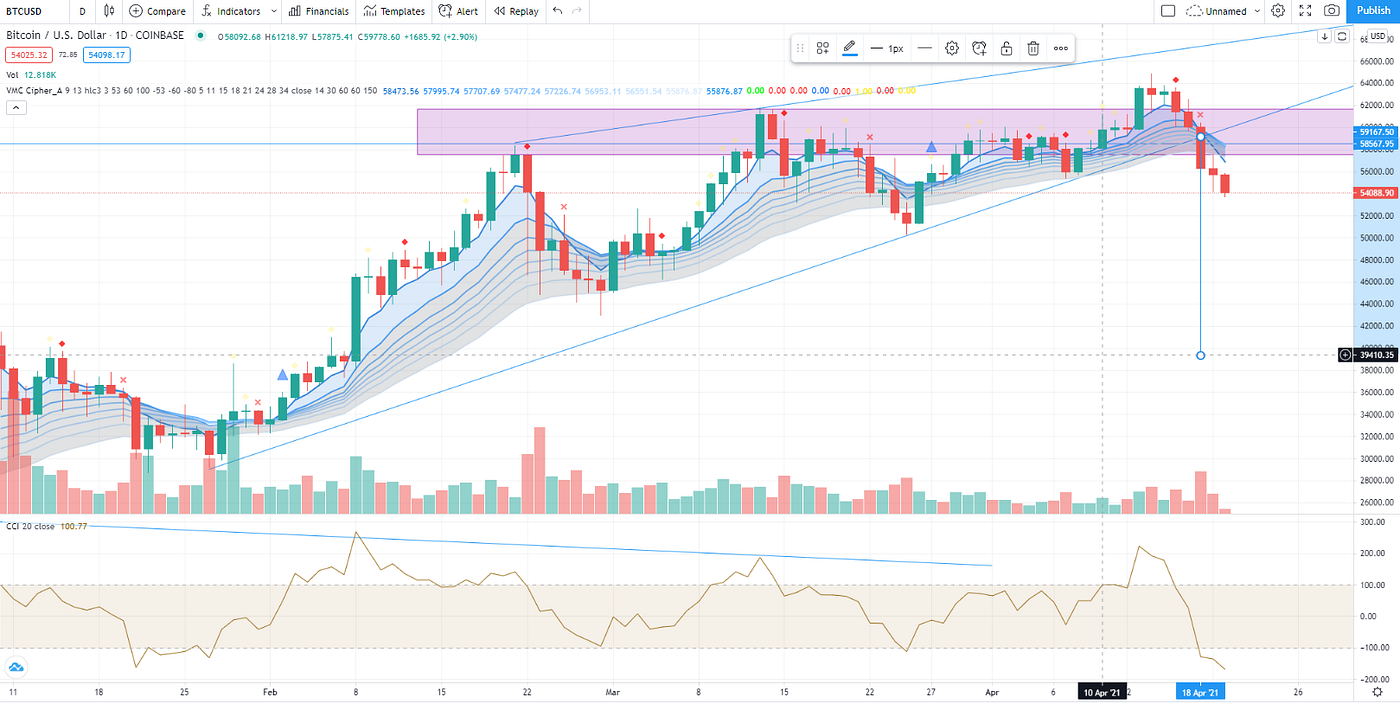Open the line style selector

[924, 48]
